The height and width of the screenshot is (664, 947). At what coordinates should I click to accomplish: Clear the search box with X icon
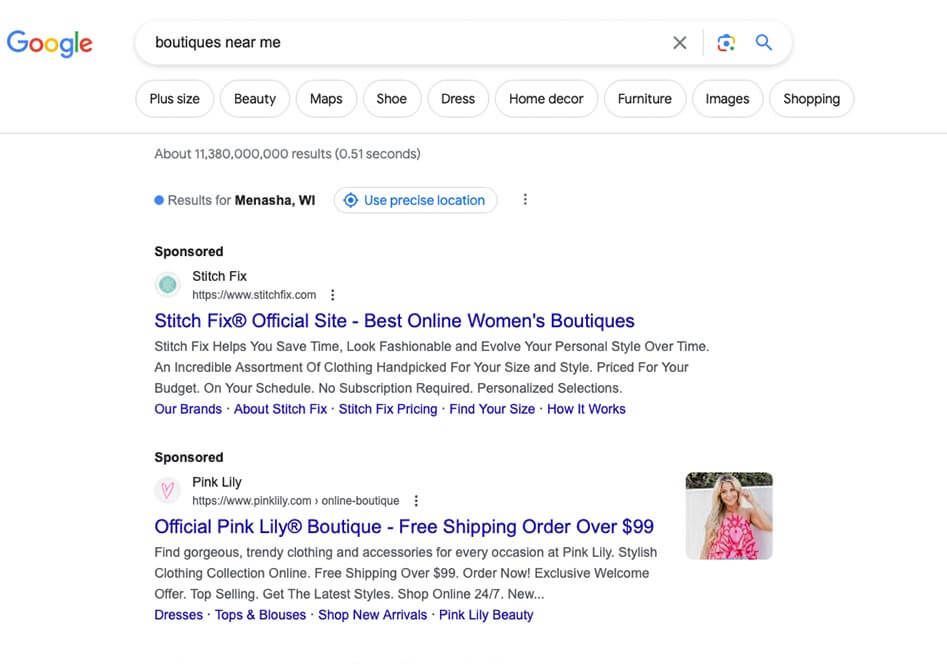680,43
